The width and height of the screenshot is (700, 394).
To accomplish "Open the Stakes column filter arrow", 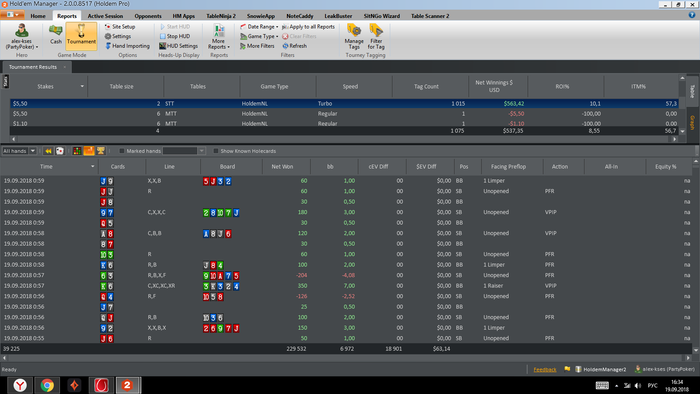I will click(82, 86).
